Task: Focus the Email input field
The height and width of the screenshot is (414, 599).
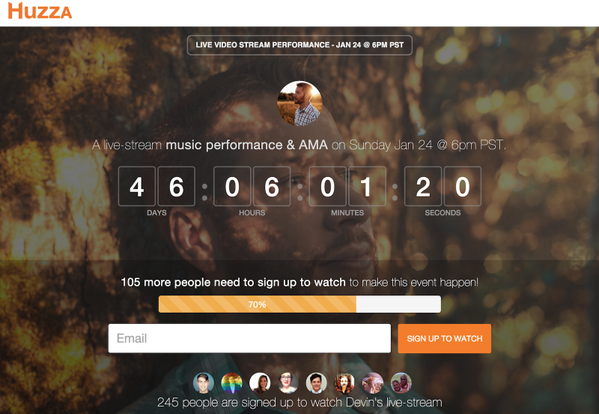Action: [249, 338]
